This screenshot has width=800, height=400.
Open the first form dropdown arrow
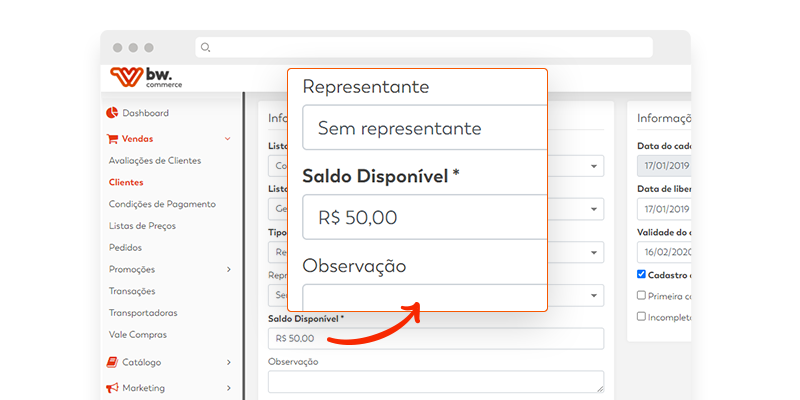(594, 166)
